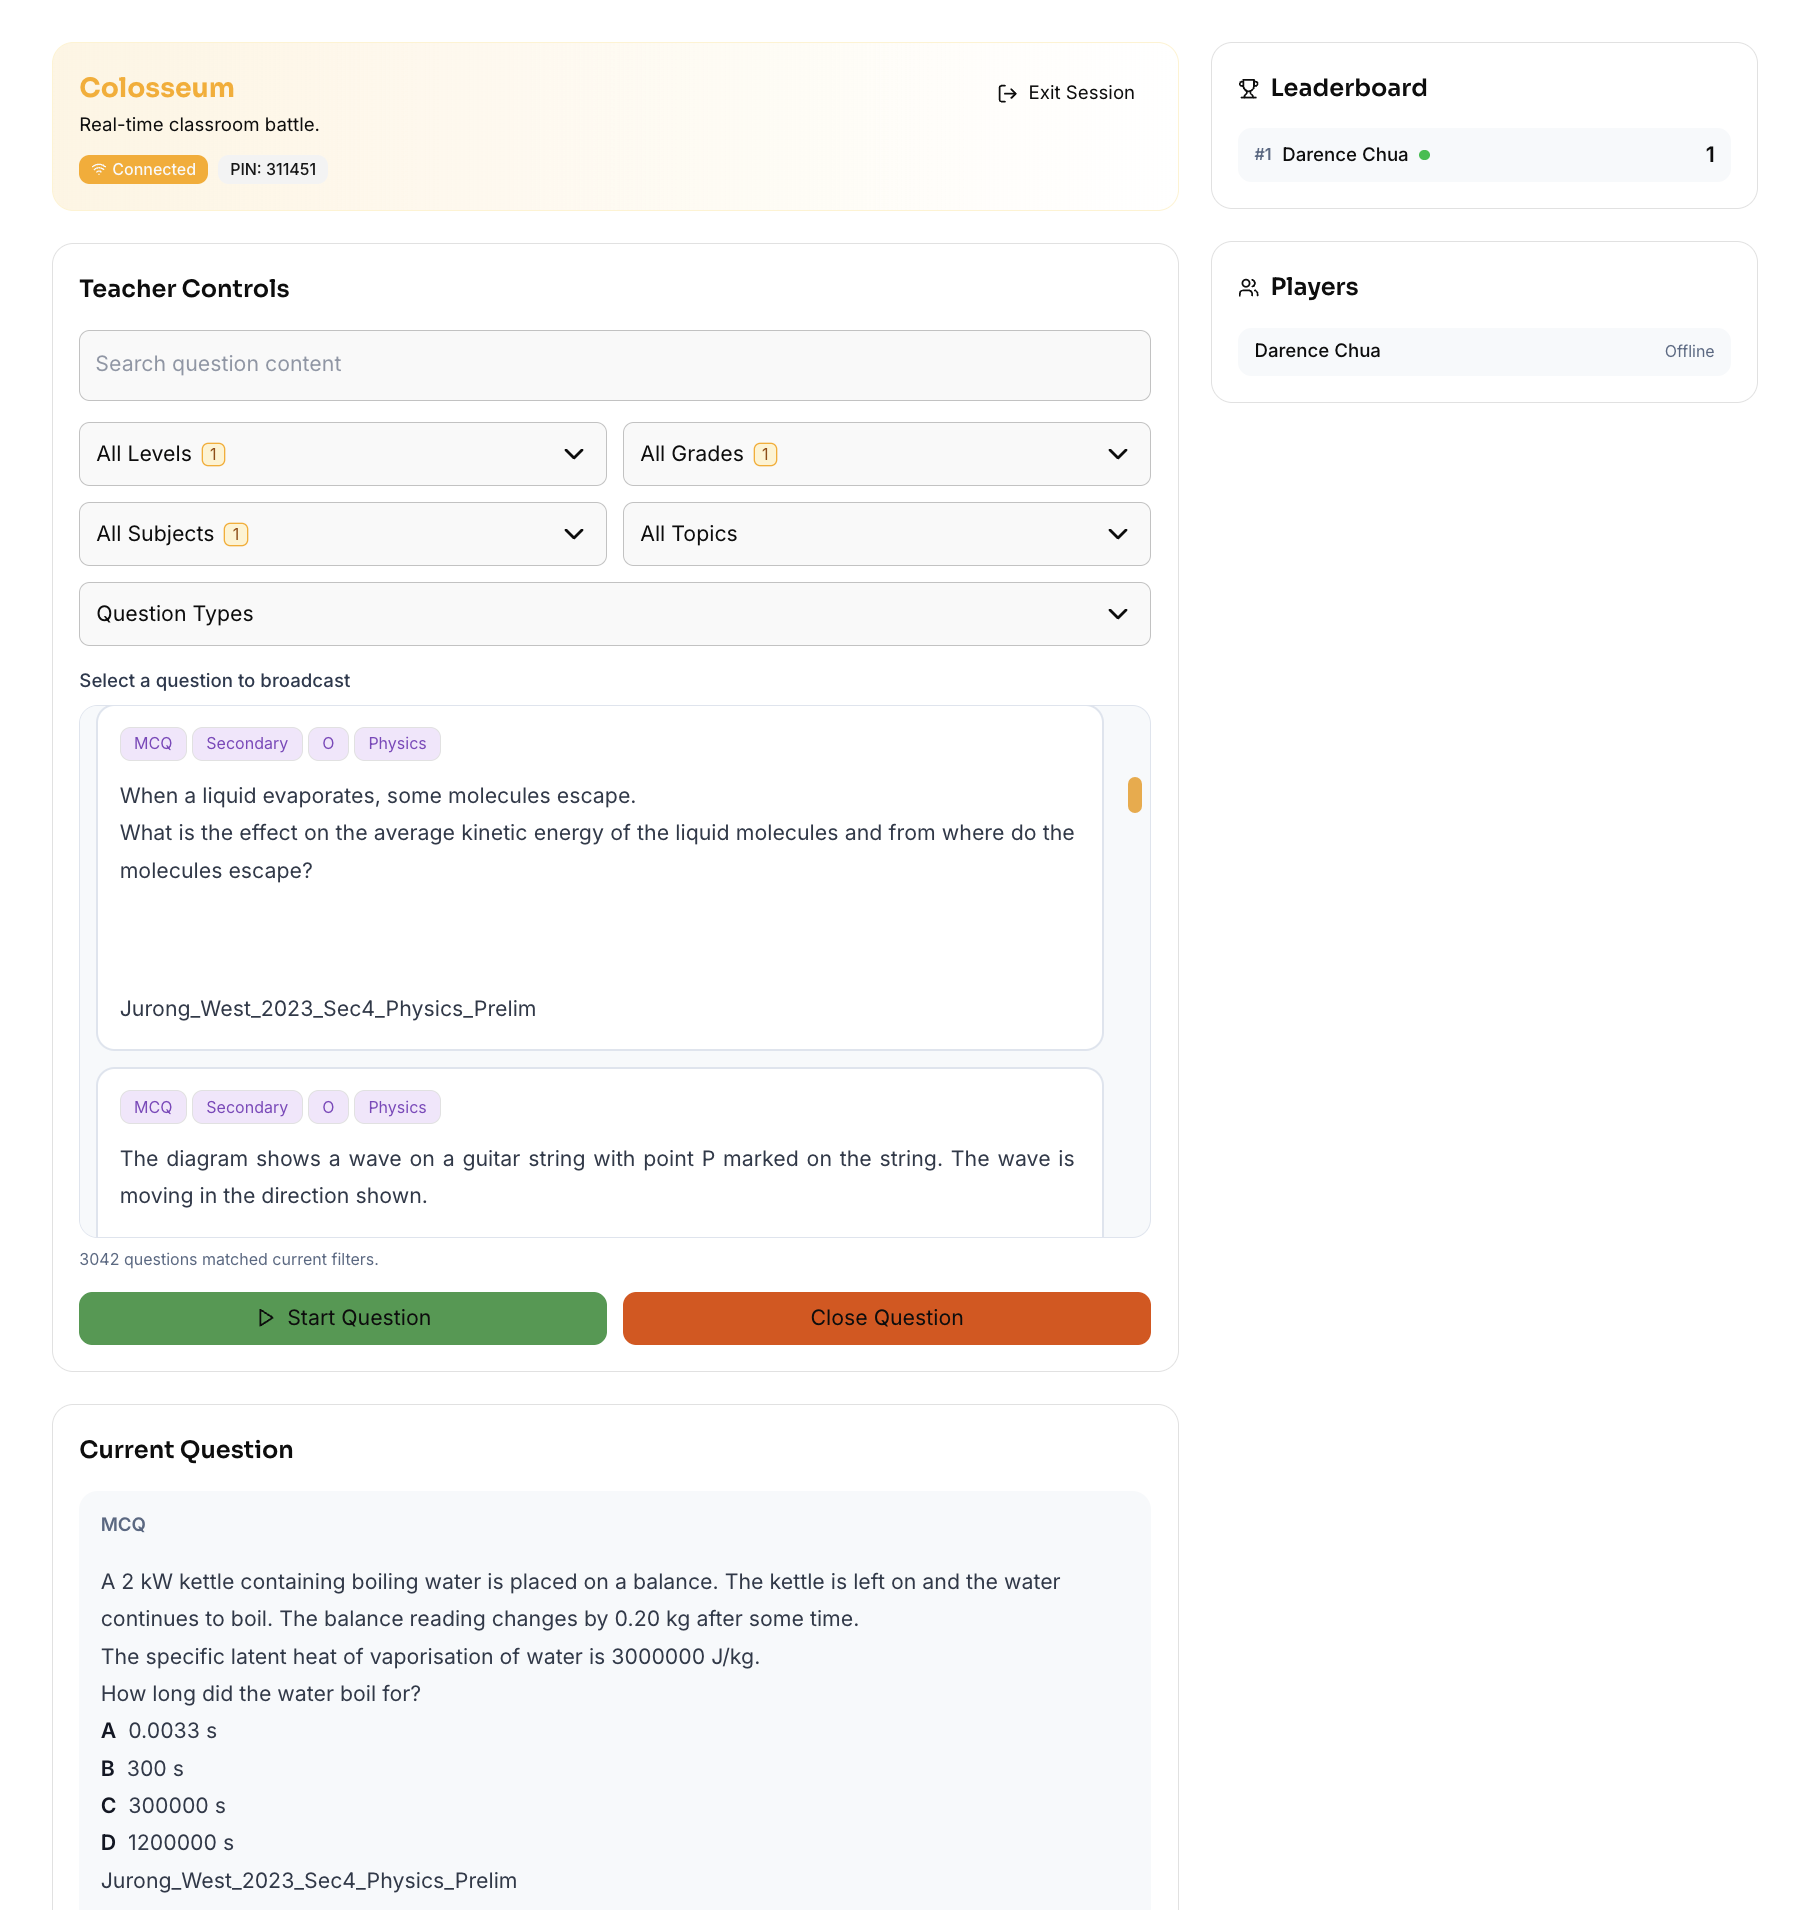Expand the Question Types dropdown
This screenshot has width=1816, height=1910.
(x=615, y=614)
